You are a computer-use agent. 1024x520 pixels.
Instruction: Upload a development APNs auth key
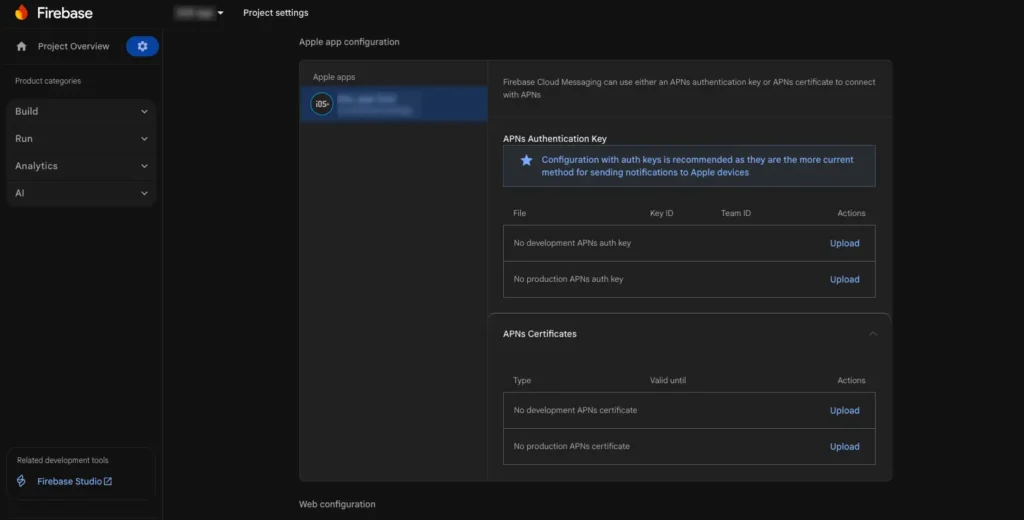pos(844,243)
